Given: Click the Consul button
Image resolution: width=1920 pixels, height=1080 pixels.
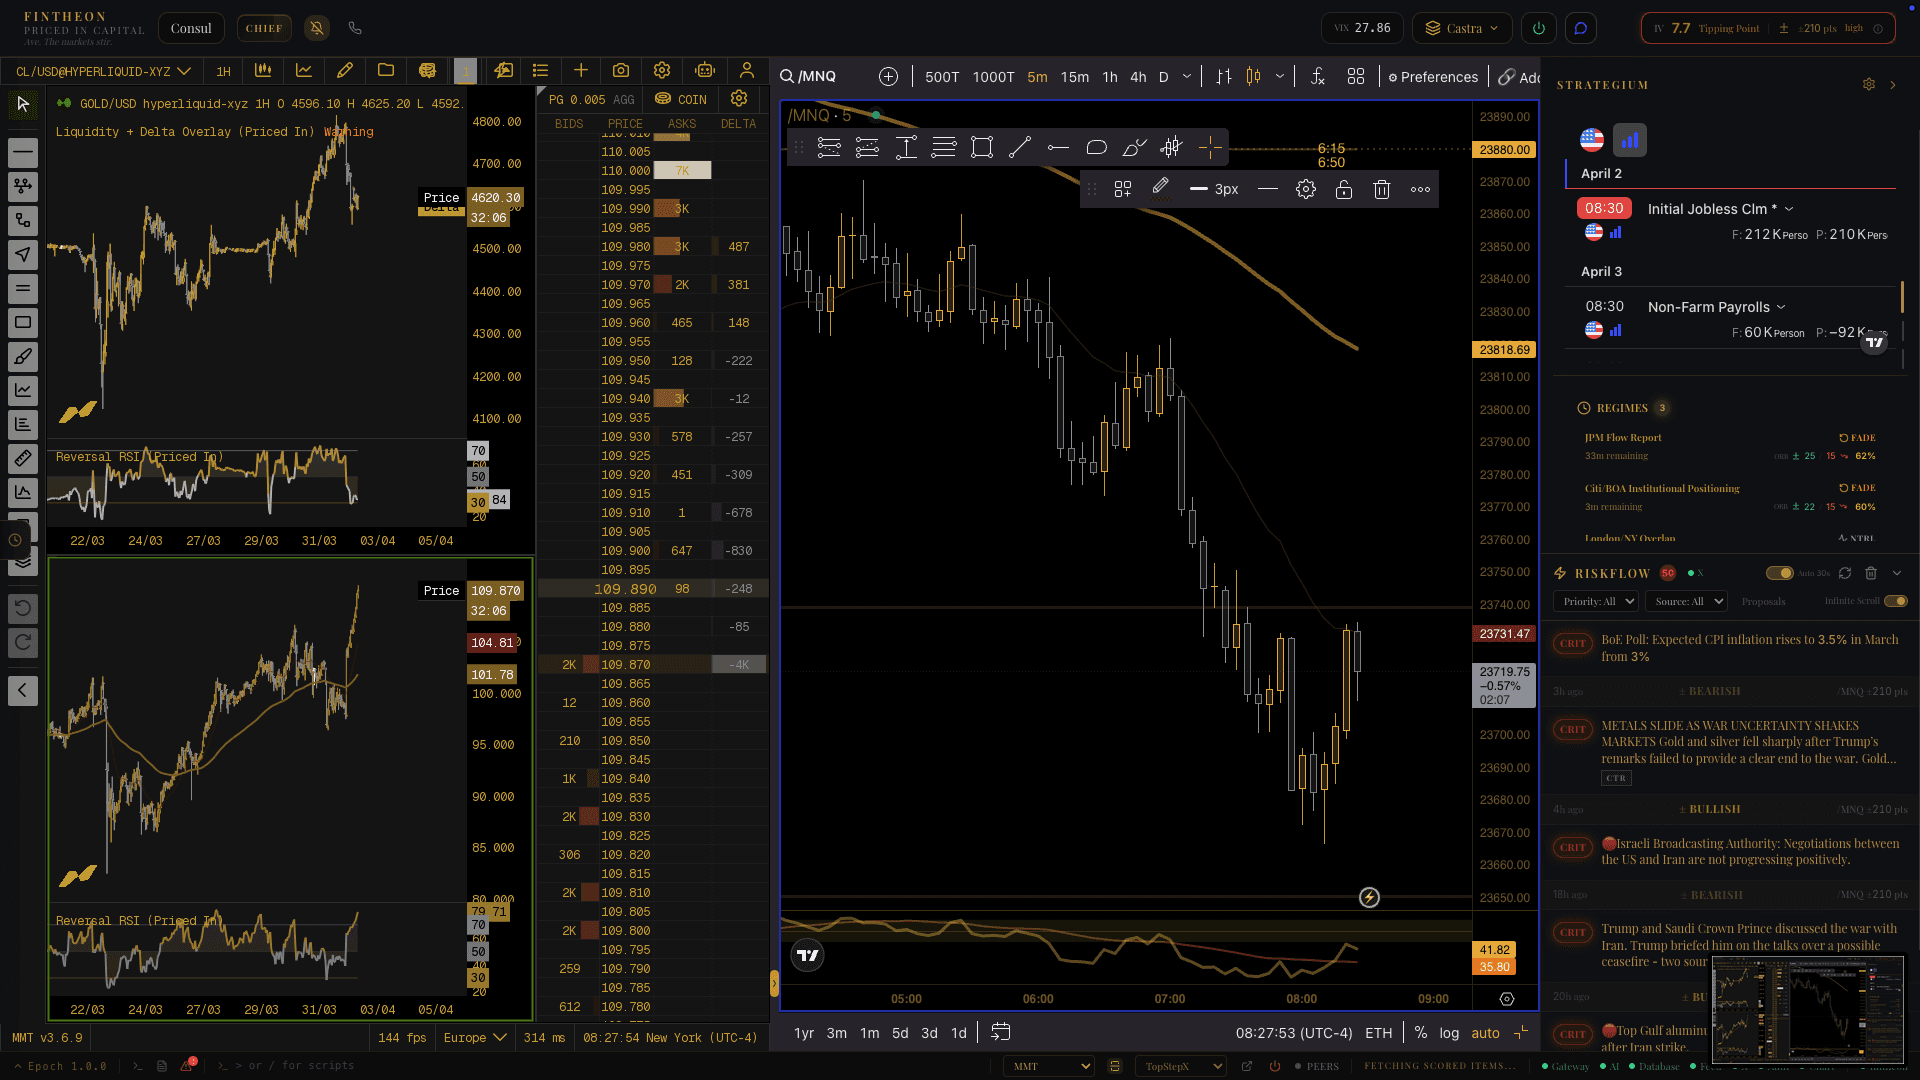Looking at the screenshot, I should pos(191,28).
